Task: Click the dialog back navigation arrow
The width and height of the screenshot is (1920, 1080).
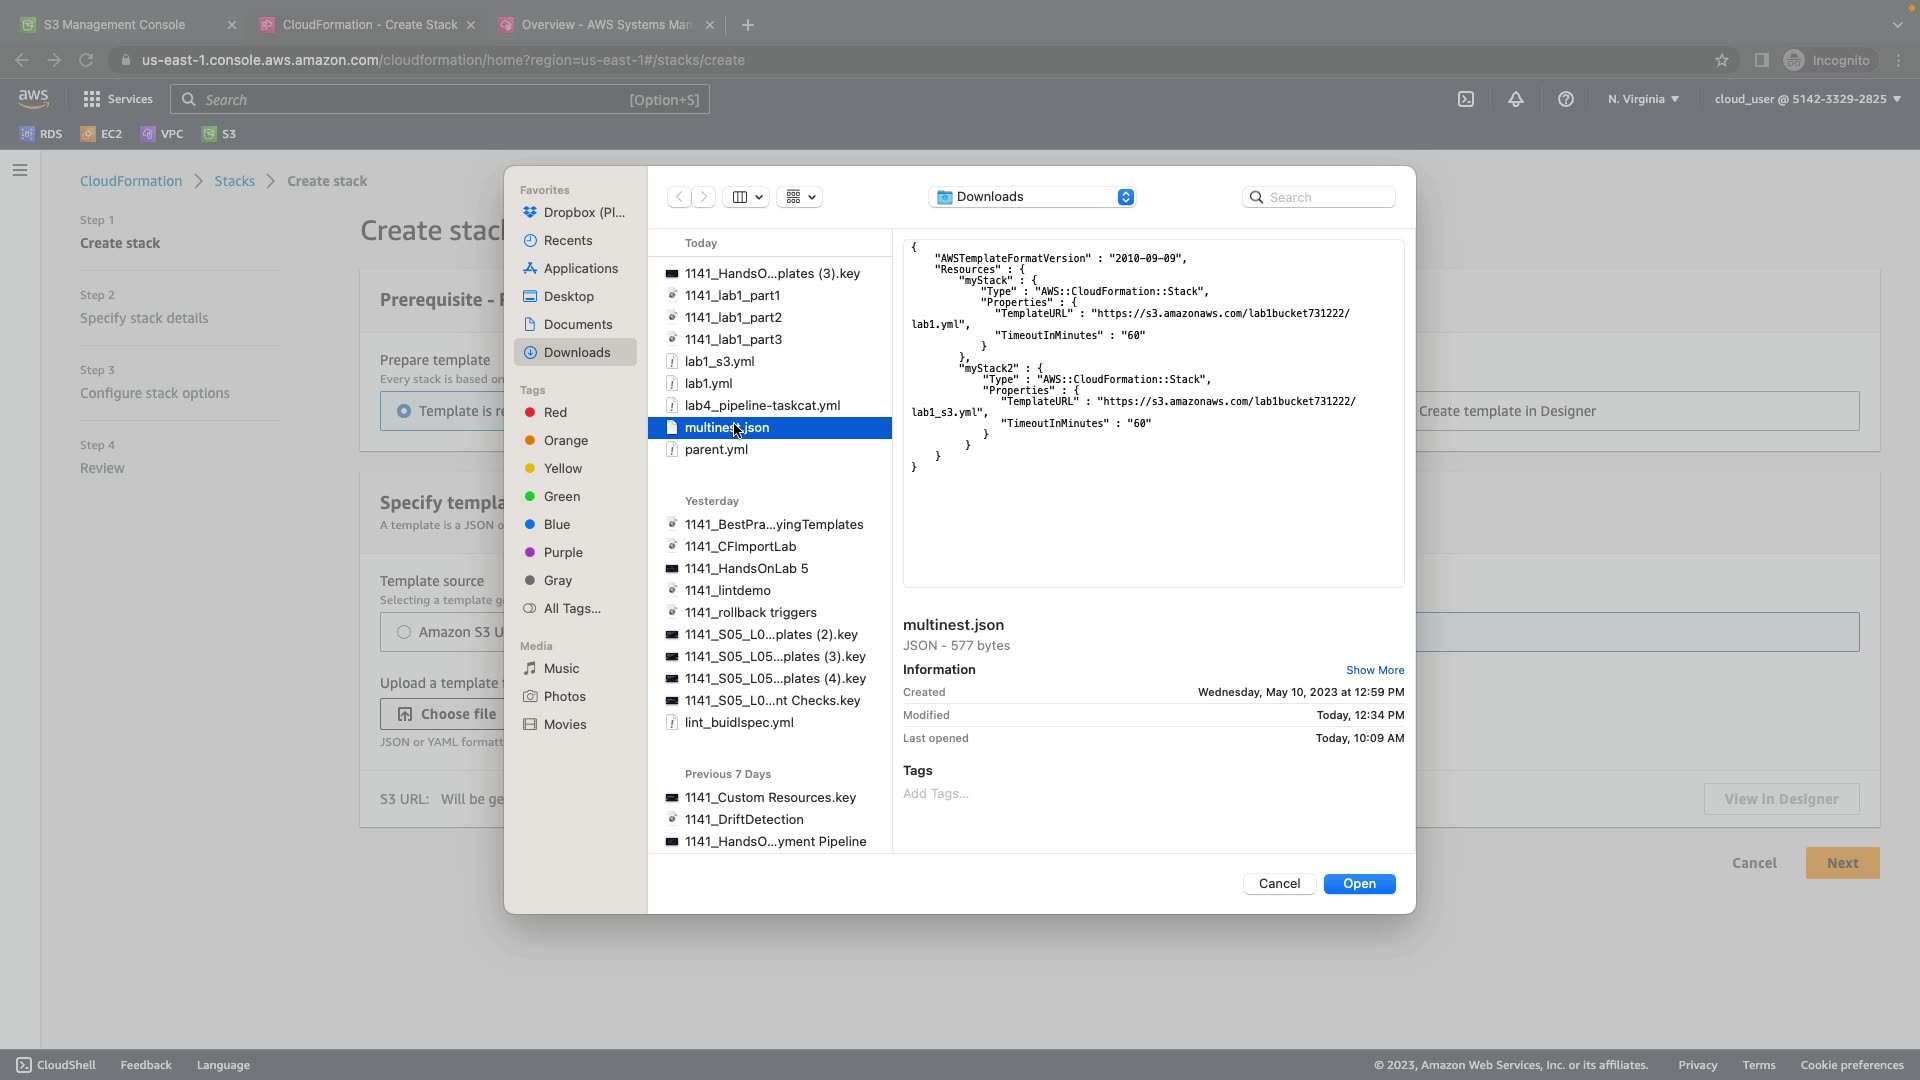Action: (679, 197)
